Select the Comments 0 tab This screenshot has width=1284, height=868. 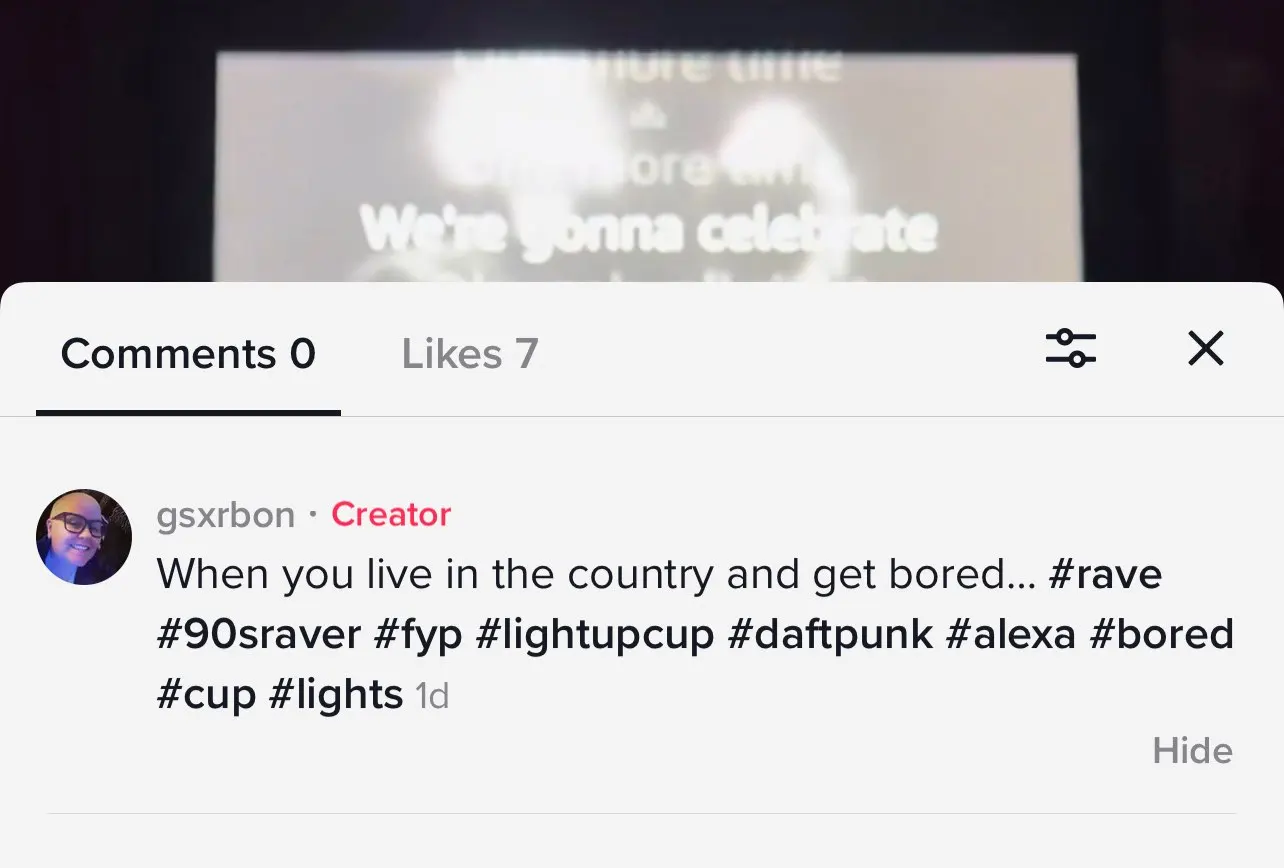(188, 354)
